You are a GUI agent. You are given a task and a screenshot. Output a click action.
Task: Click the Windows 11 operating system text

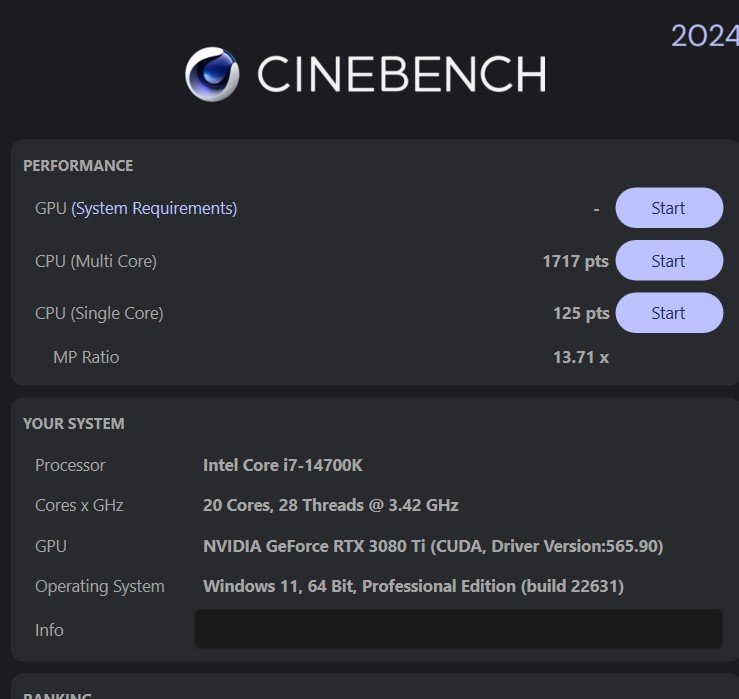point(413,586)
